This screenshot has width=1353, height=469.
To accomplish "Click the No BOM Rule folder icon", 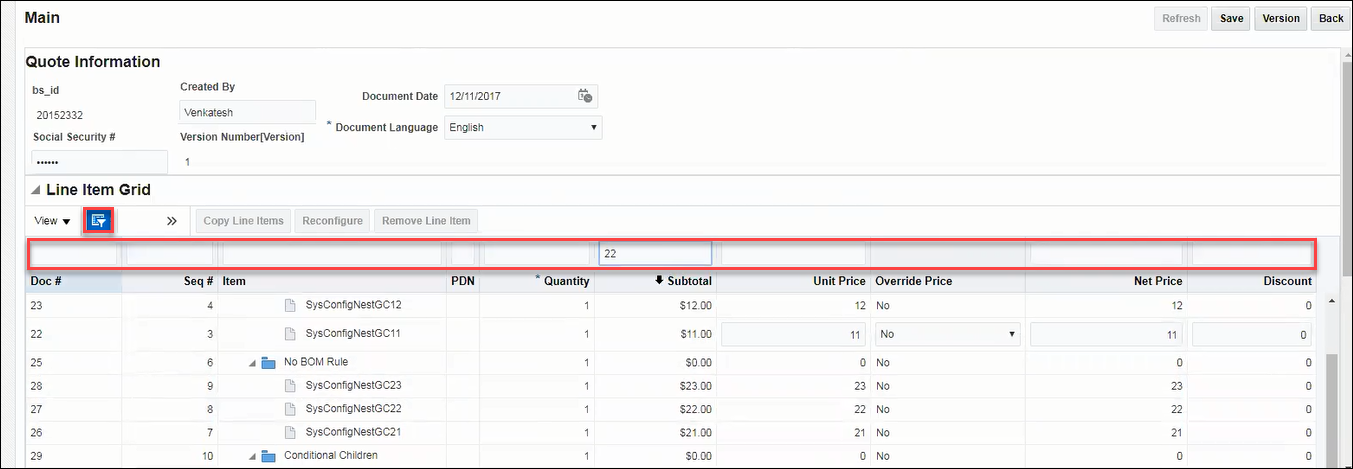I will 268,362.
